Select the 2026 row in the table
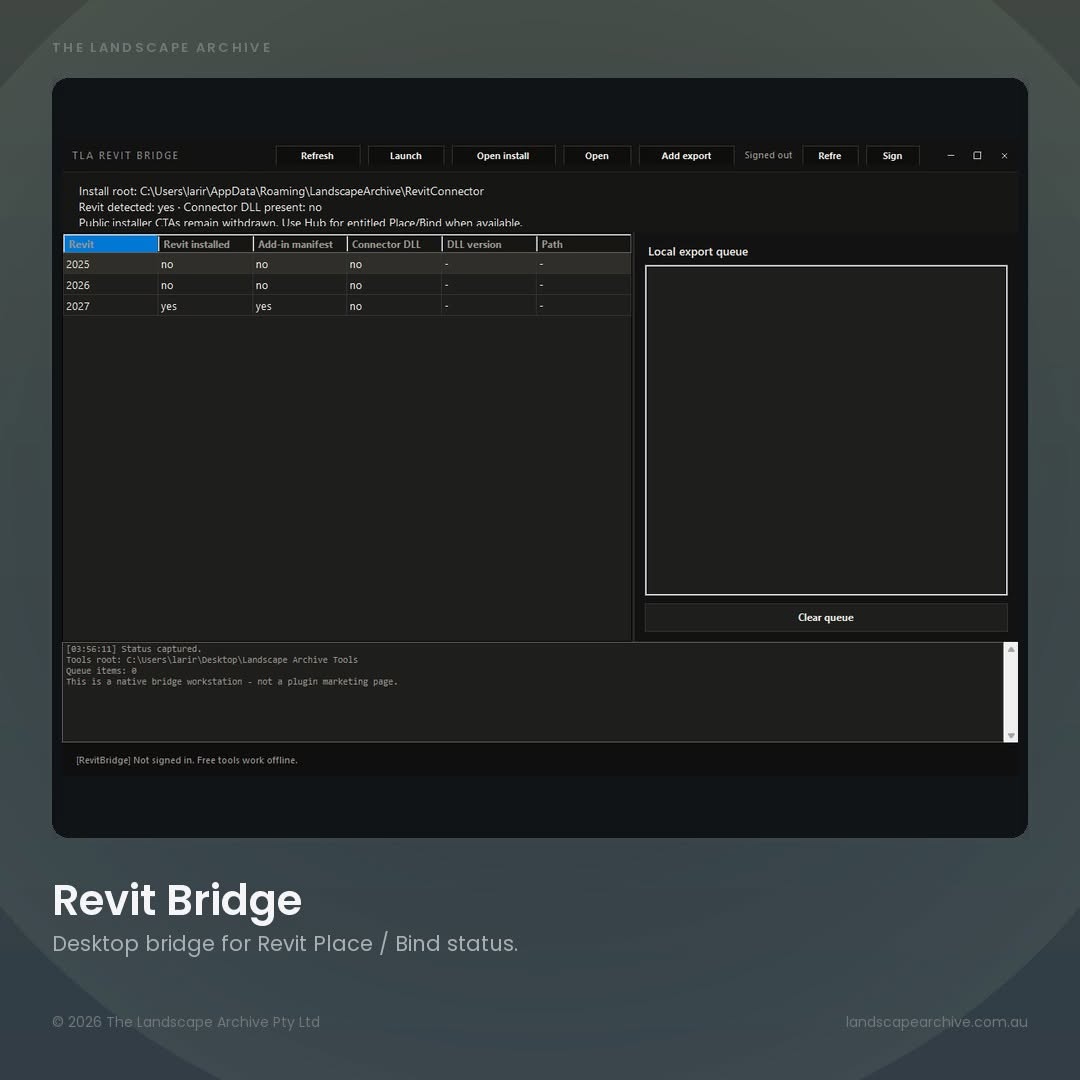Image resolution: width=1080 pixels, height=1080 pixels. (347, 285)
